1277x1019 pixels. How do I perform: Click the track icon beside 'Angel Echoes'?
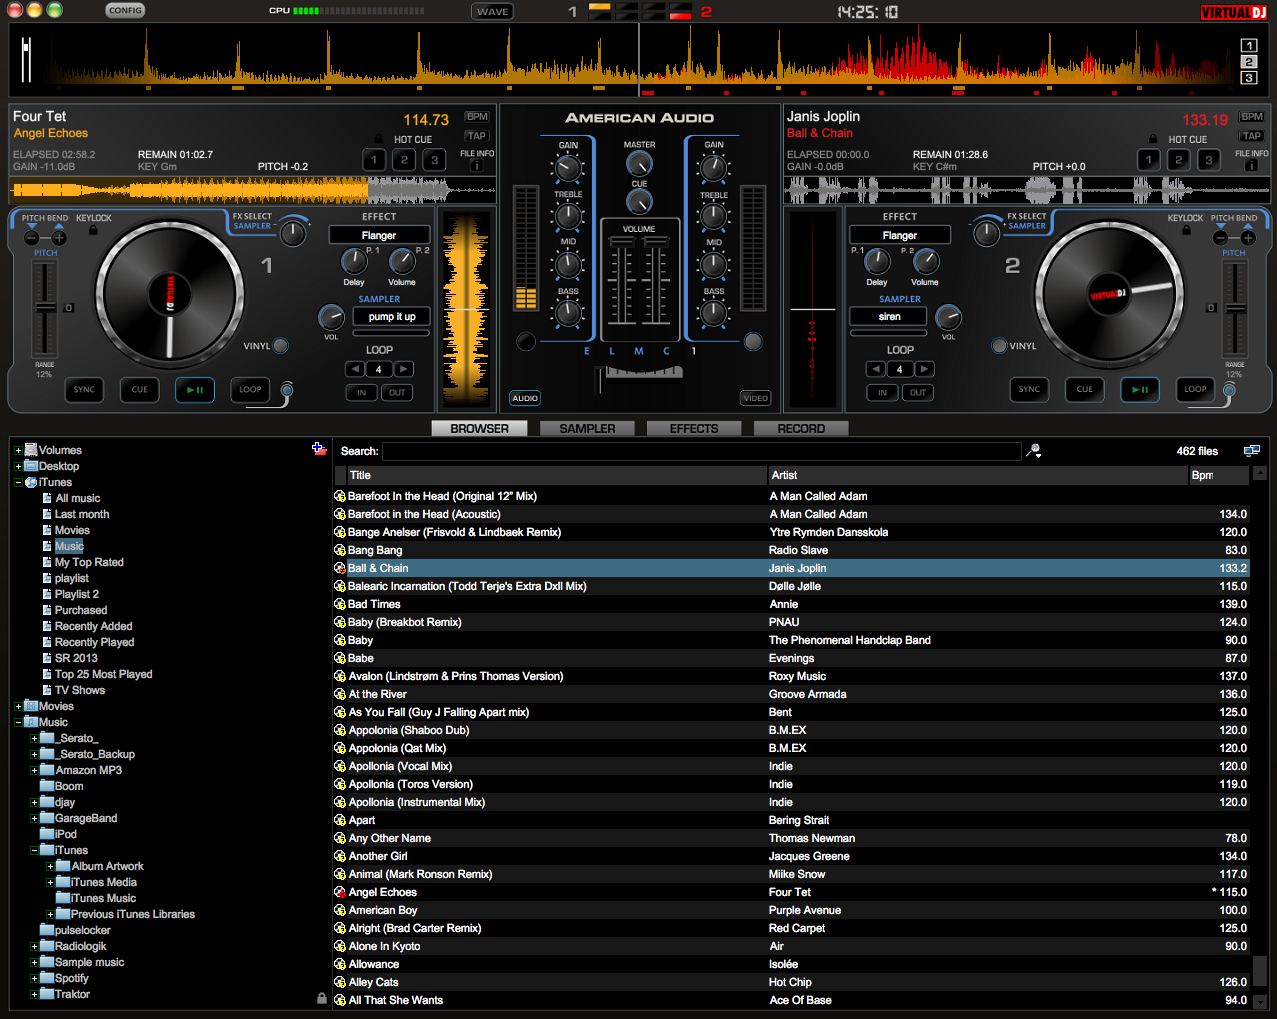[x=340, y=892]
